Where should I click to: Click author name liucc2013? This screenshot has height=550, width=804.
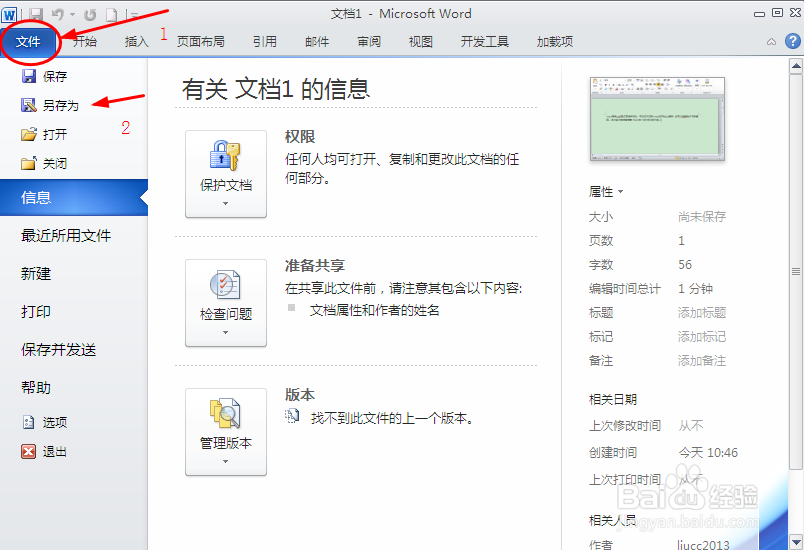(703, 544)
